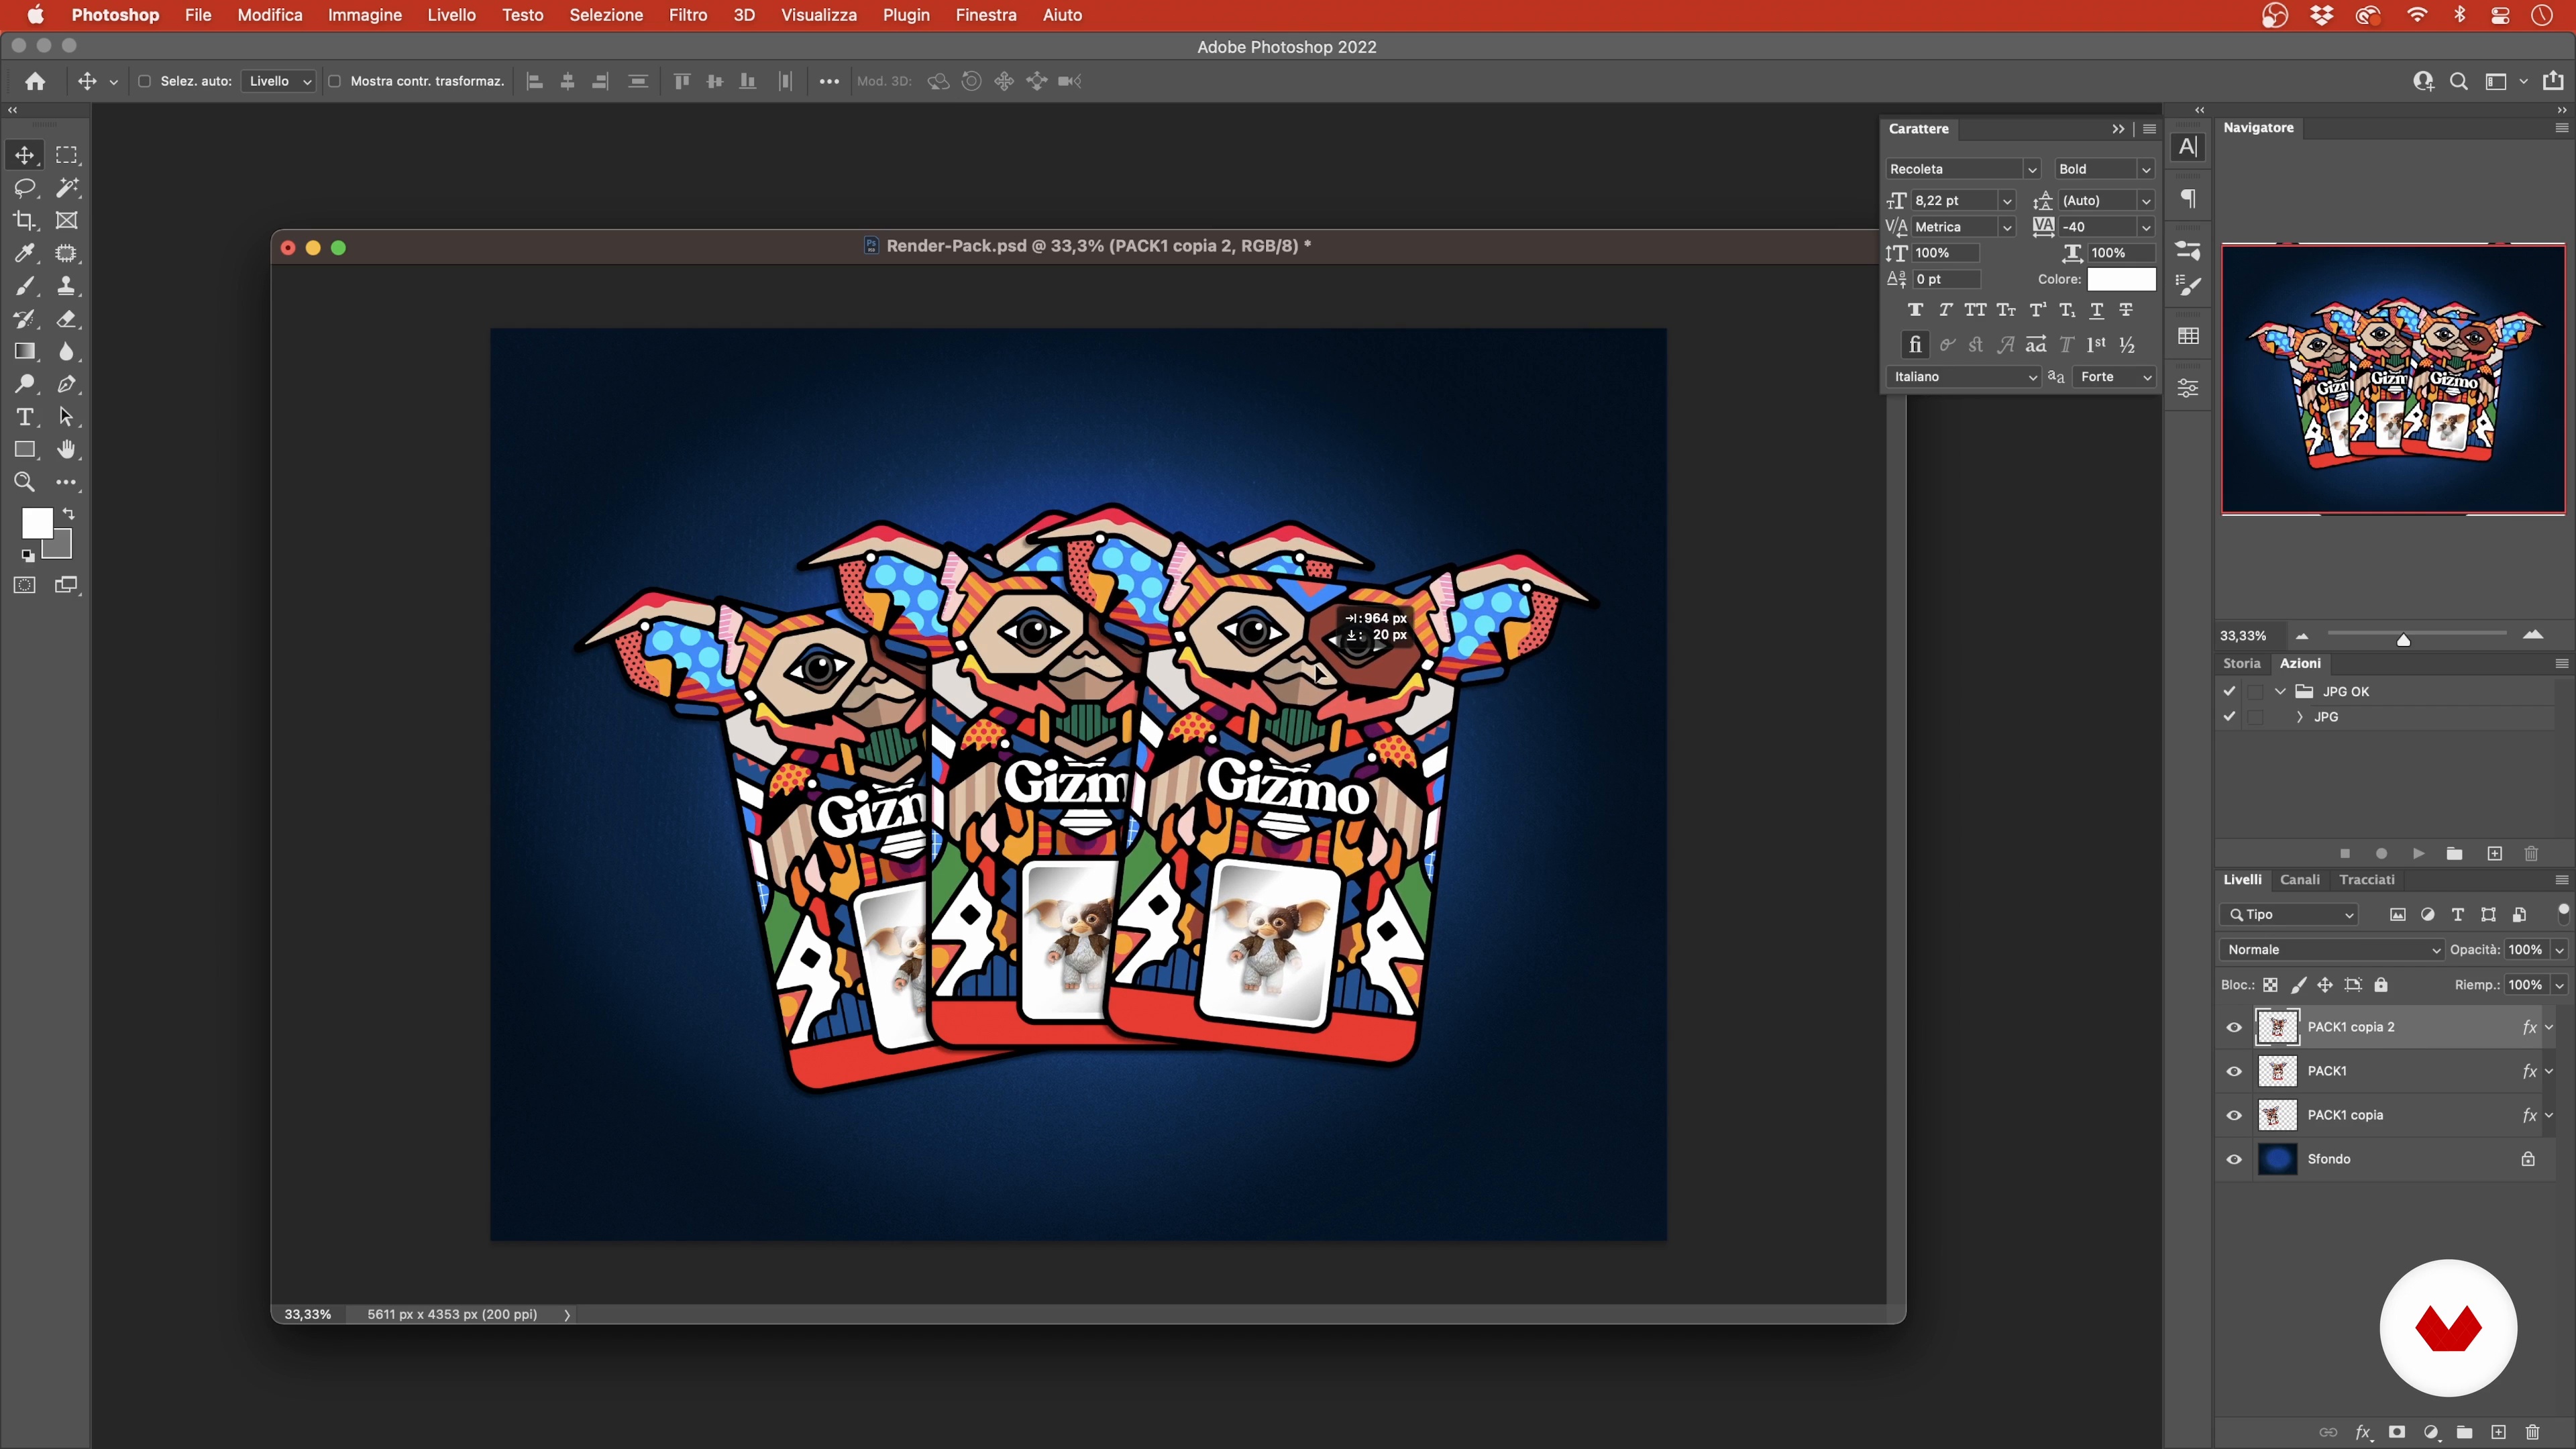Open the Livello auto-select dropdown
This screenshot has width=2576, height=1449.
[279, 81]
